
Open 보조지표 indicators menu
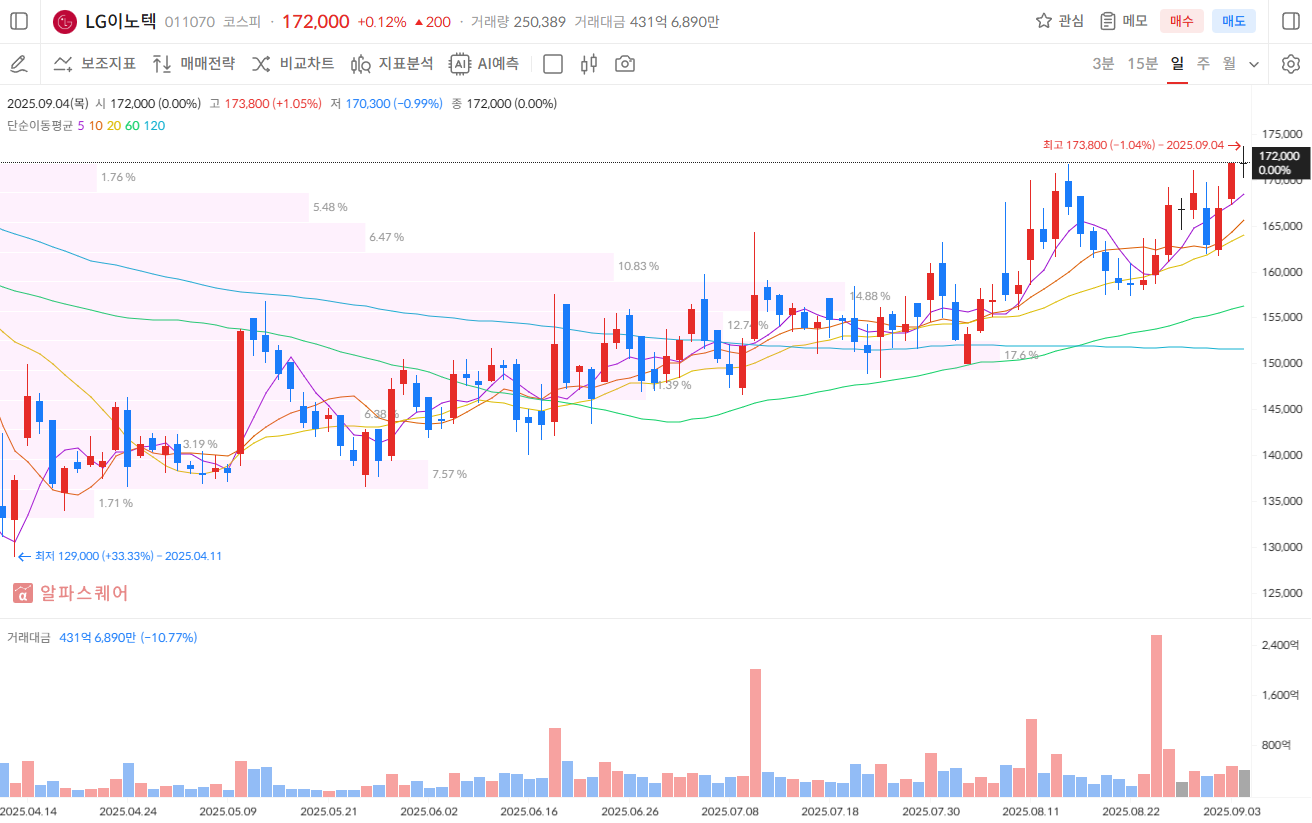click(x=95, y=64)
